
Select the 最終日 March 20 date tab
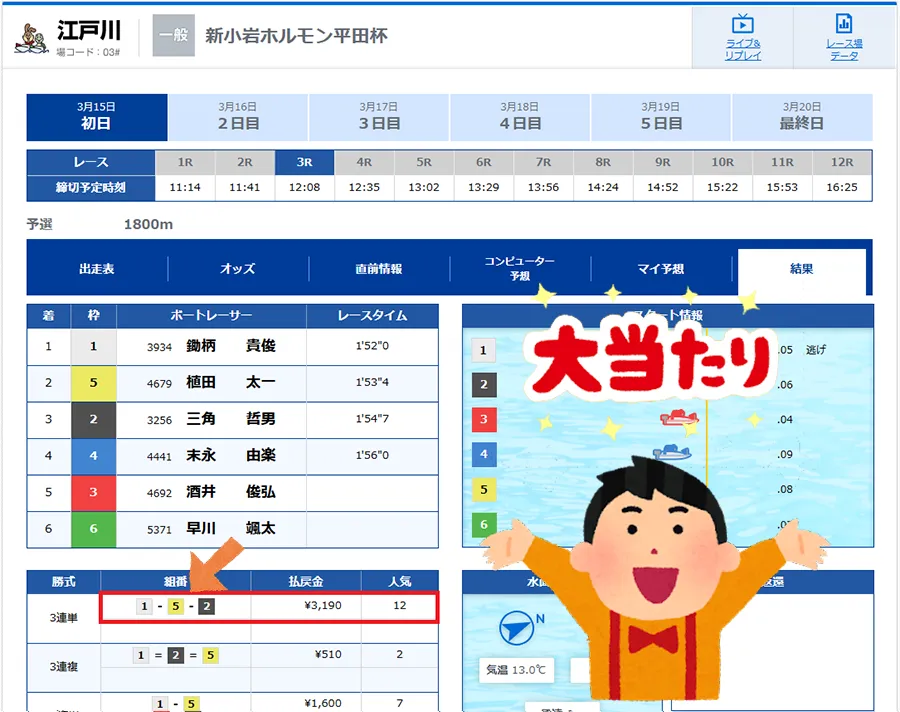coord(801,117)
